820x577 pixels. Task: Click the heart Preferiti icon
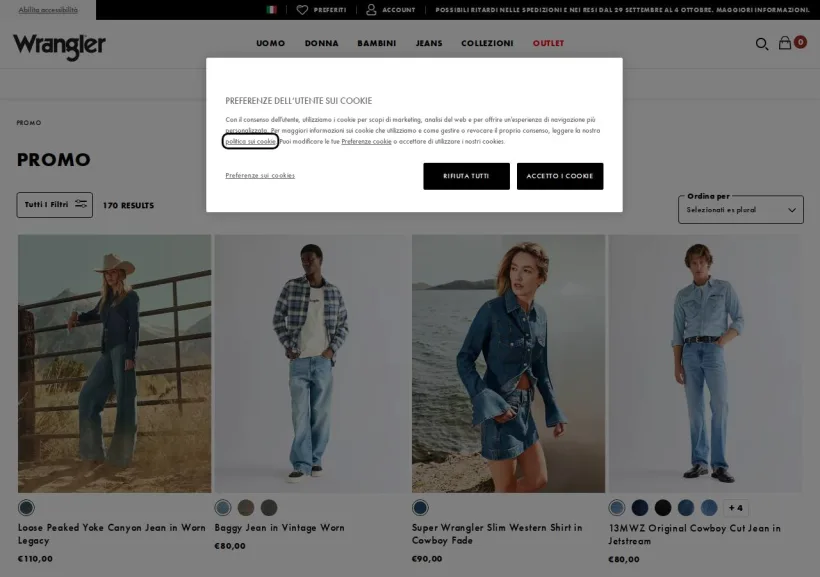(x=302, y=9)
